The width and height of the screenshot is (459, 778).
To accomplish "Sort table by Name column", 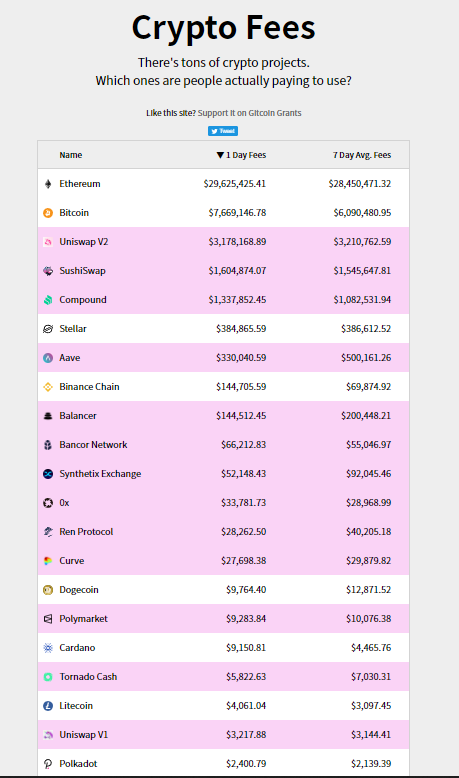I will click(70, 155).
